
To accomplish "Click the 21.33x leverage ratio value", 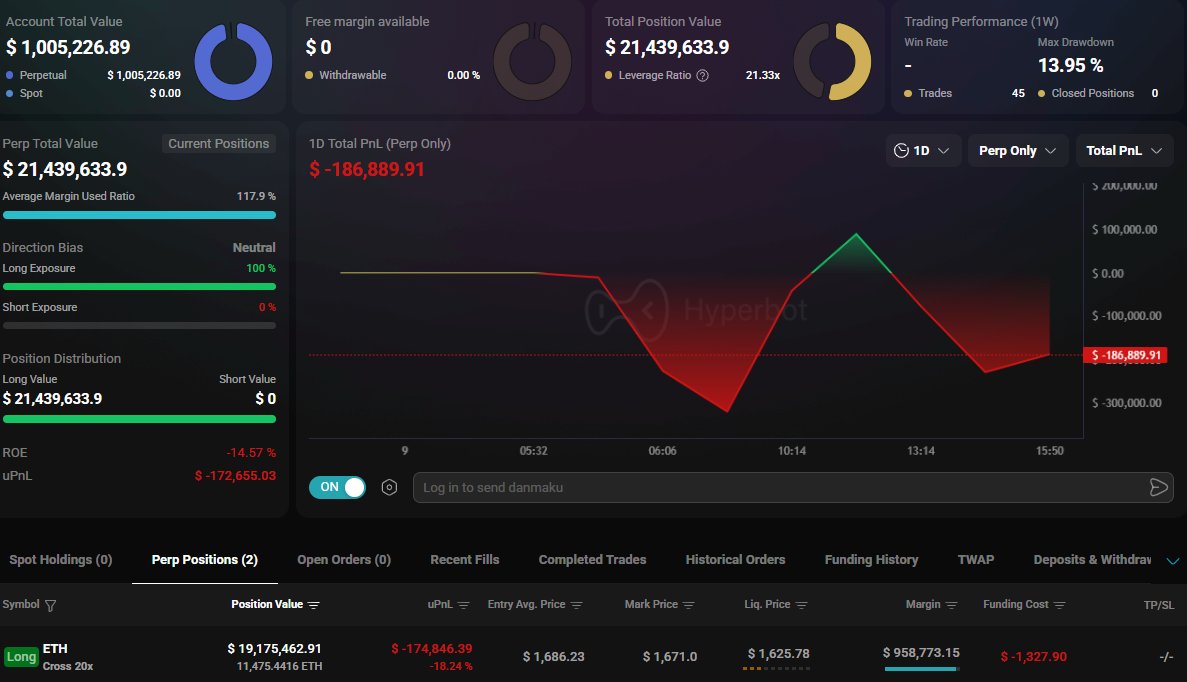I will 763,75.
